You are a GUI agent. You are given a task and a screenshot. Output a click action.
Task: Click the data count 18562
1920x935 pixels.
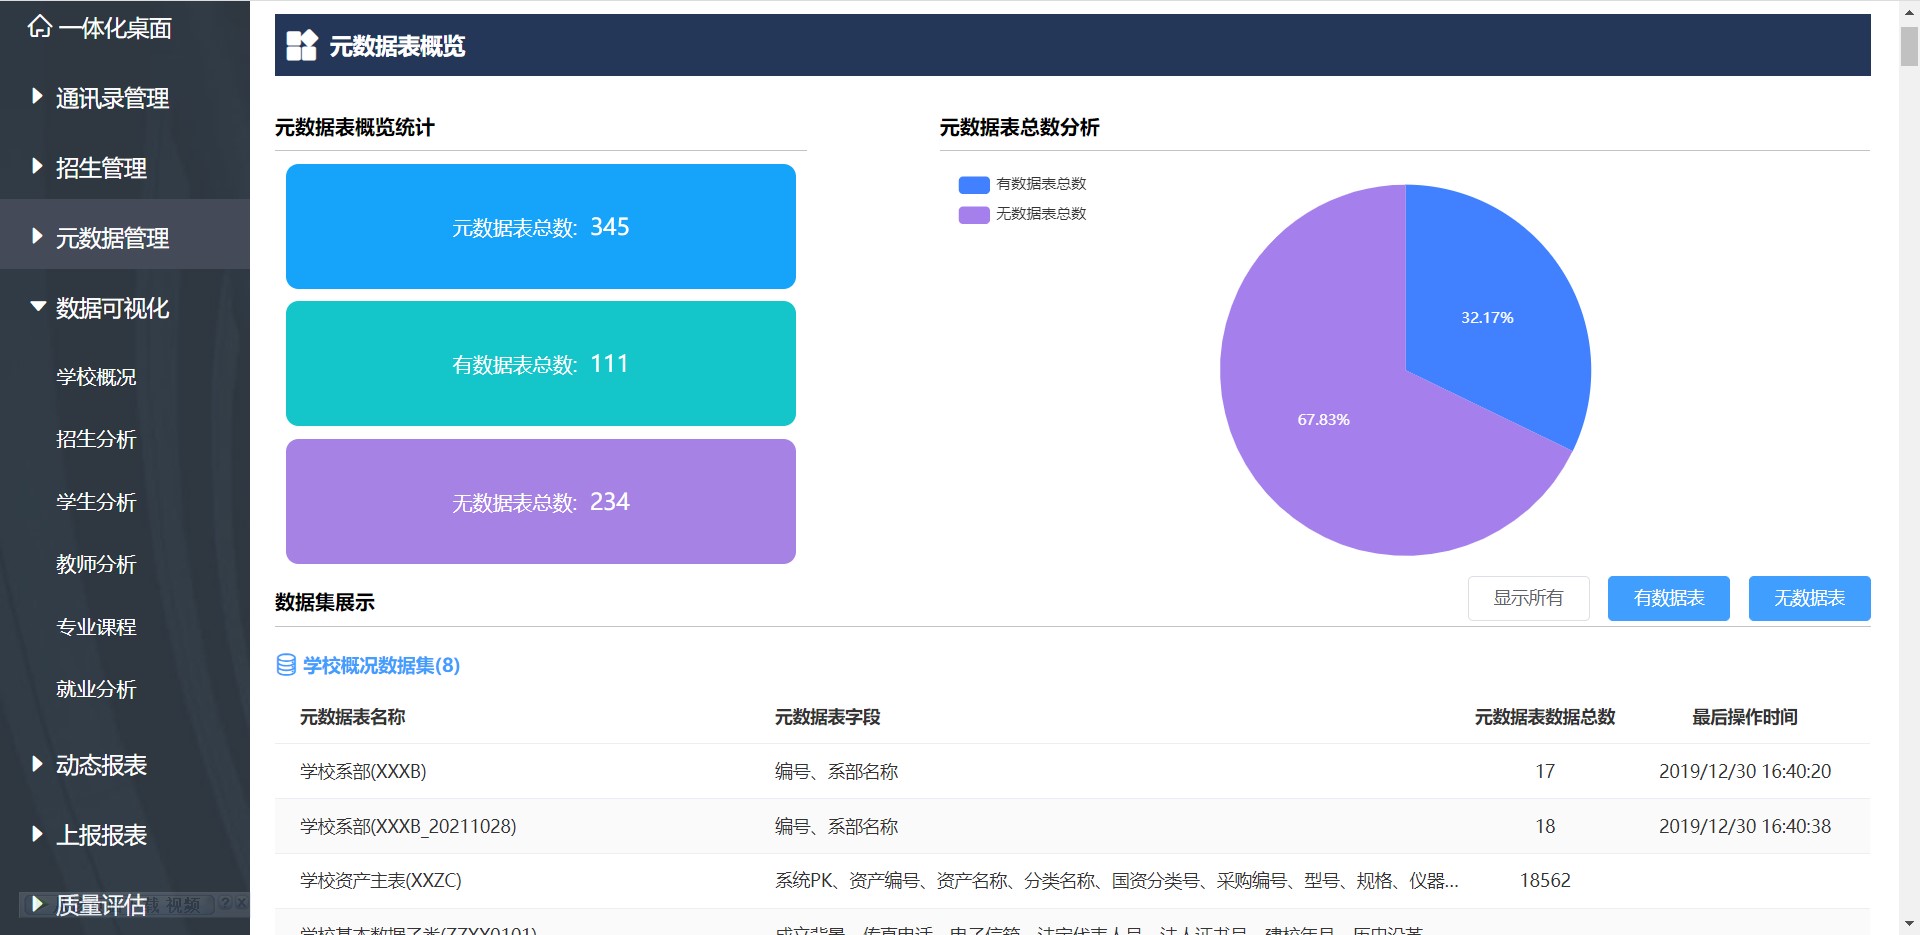[x=1545, y=881]
